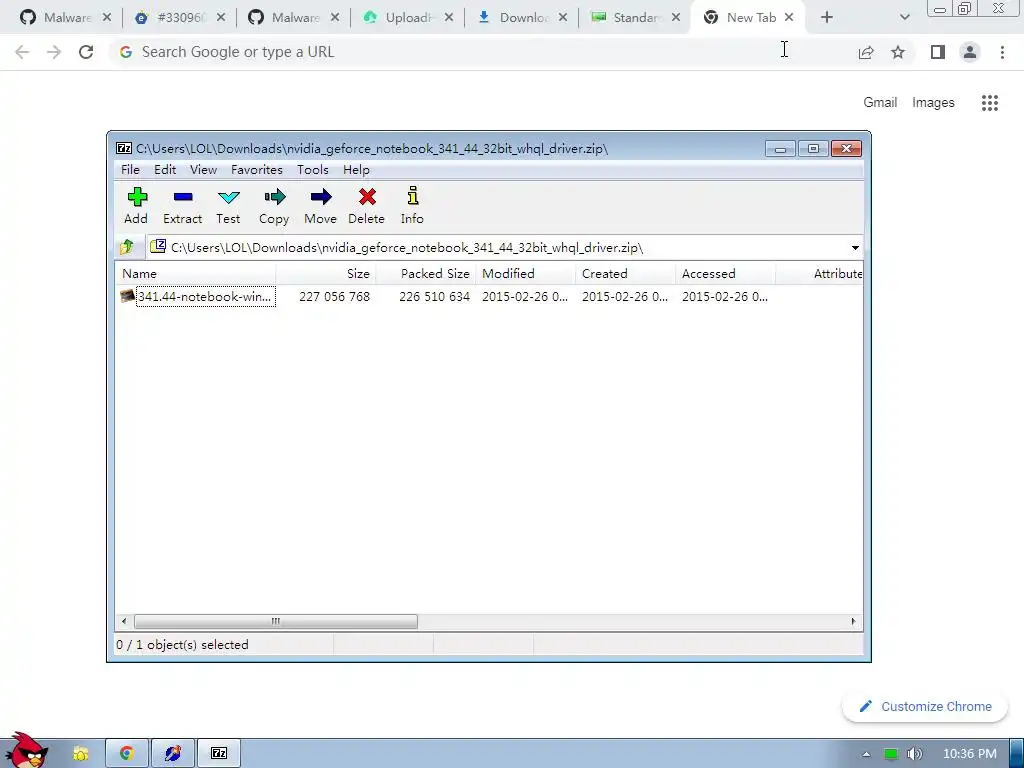This screenshot has width=1024, height=768.
Task: Open the View menu in 7-Zip
Action: pyautogui.click(x=204, y=170)
